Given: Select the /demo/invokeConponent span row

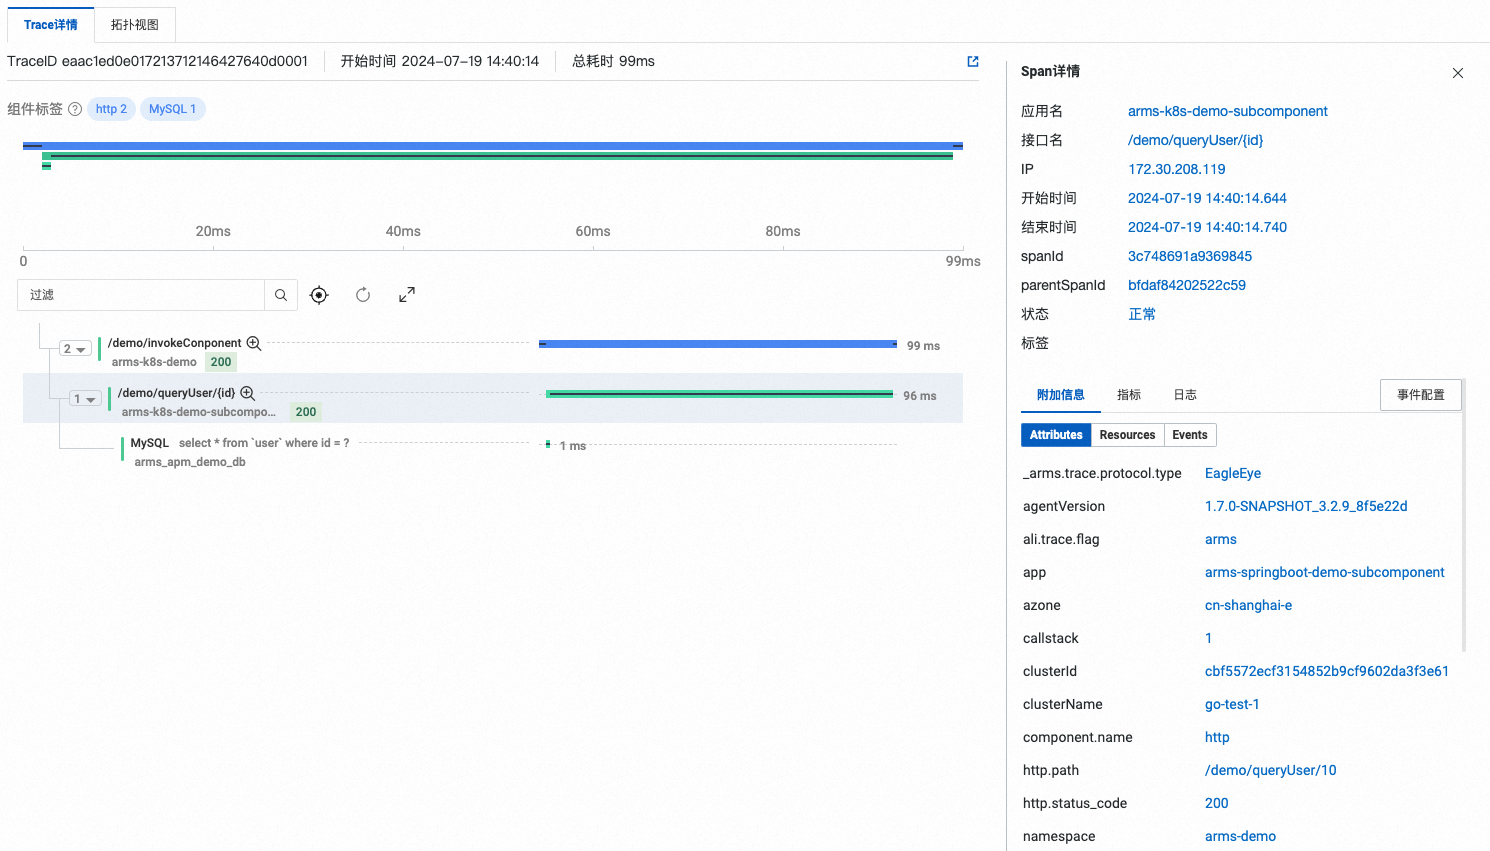Looking at the screenshot, I should click(x=493, y=349).
